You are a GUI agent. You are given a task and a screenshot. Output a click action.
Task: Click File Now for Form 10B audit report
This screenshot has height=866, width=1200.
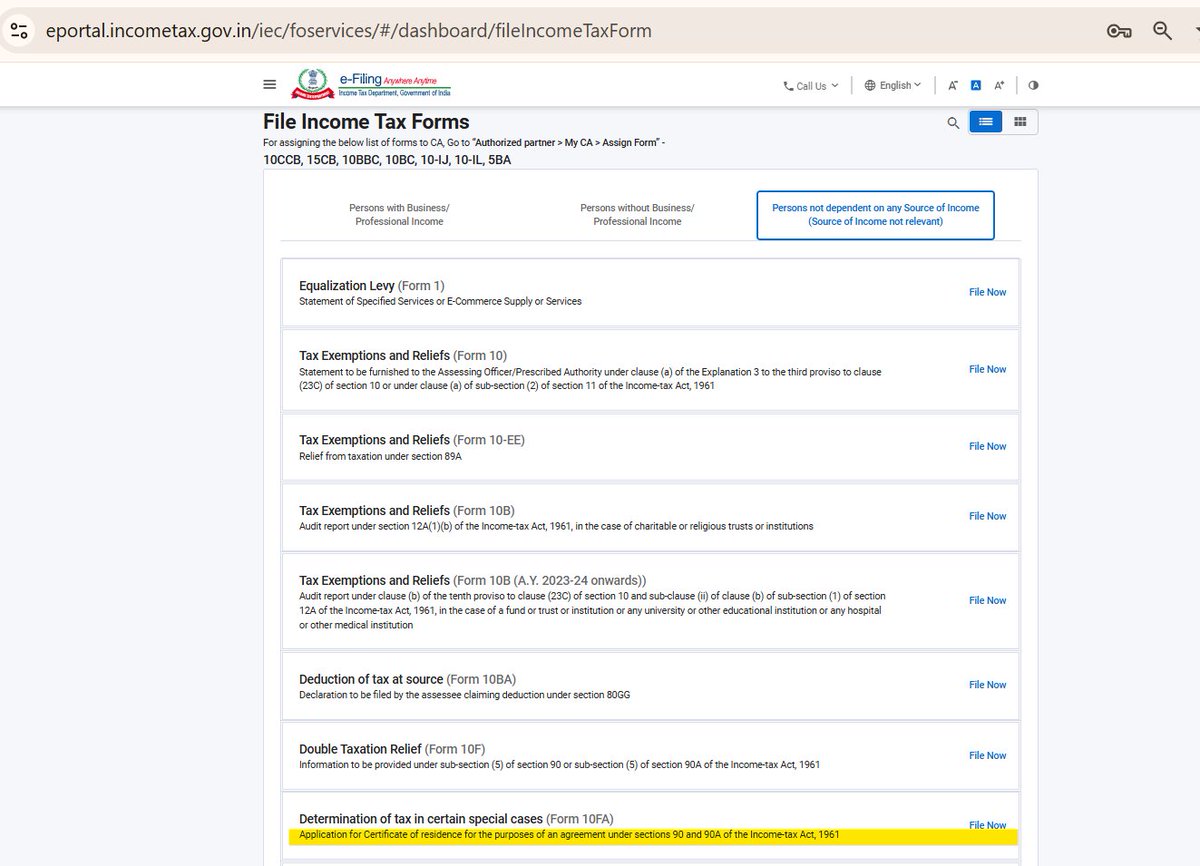click(x=987, y=516)
